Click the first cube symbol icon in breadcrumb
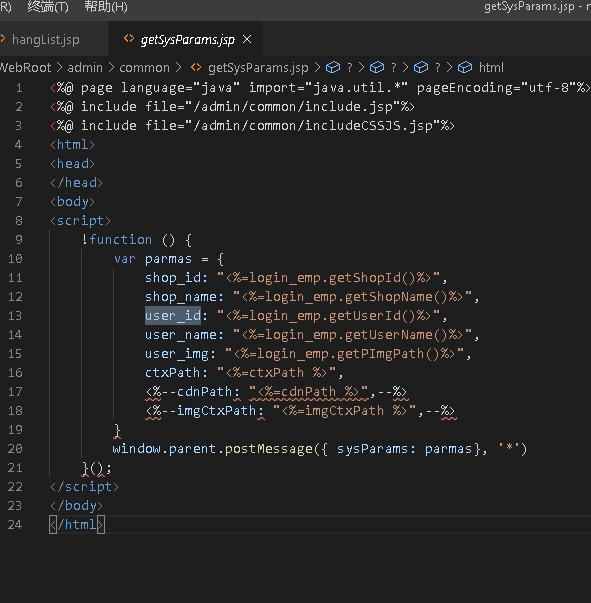591x603 pixels. pyautogui.click(x=333, y=67)
